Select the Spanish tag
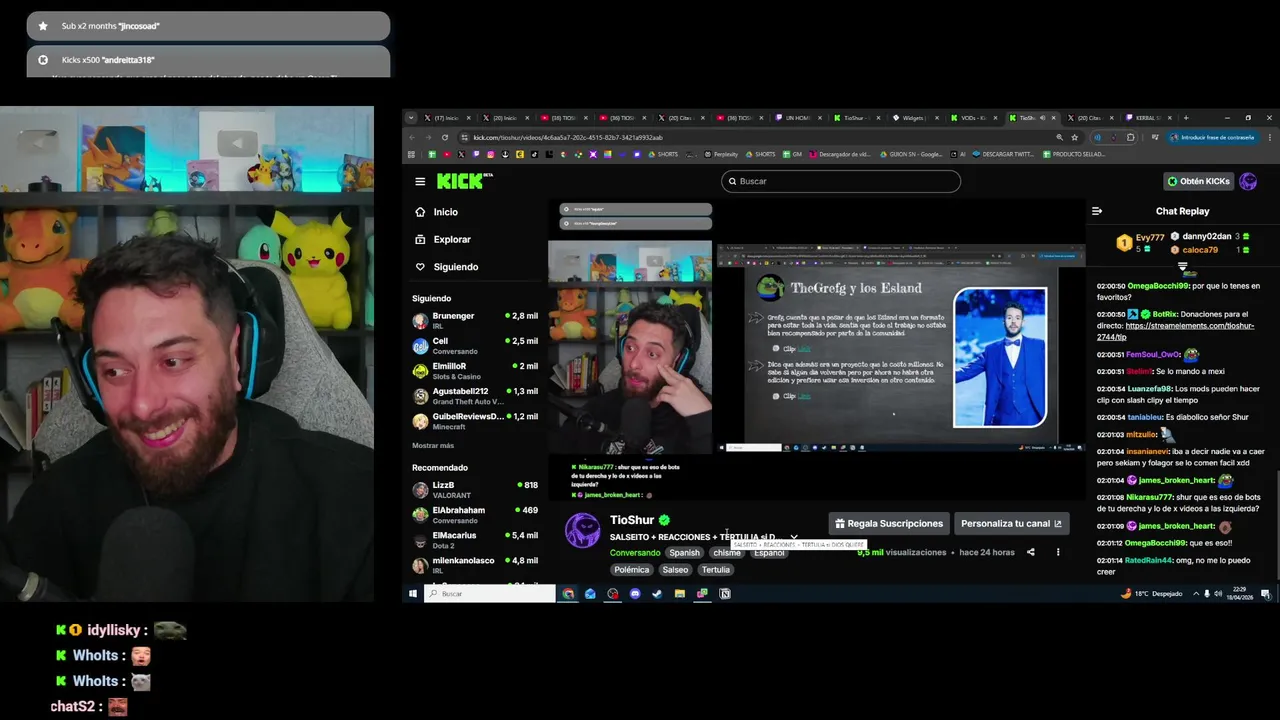 pyautogui.click(x=685, y=552)
